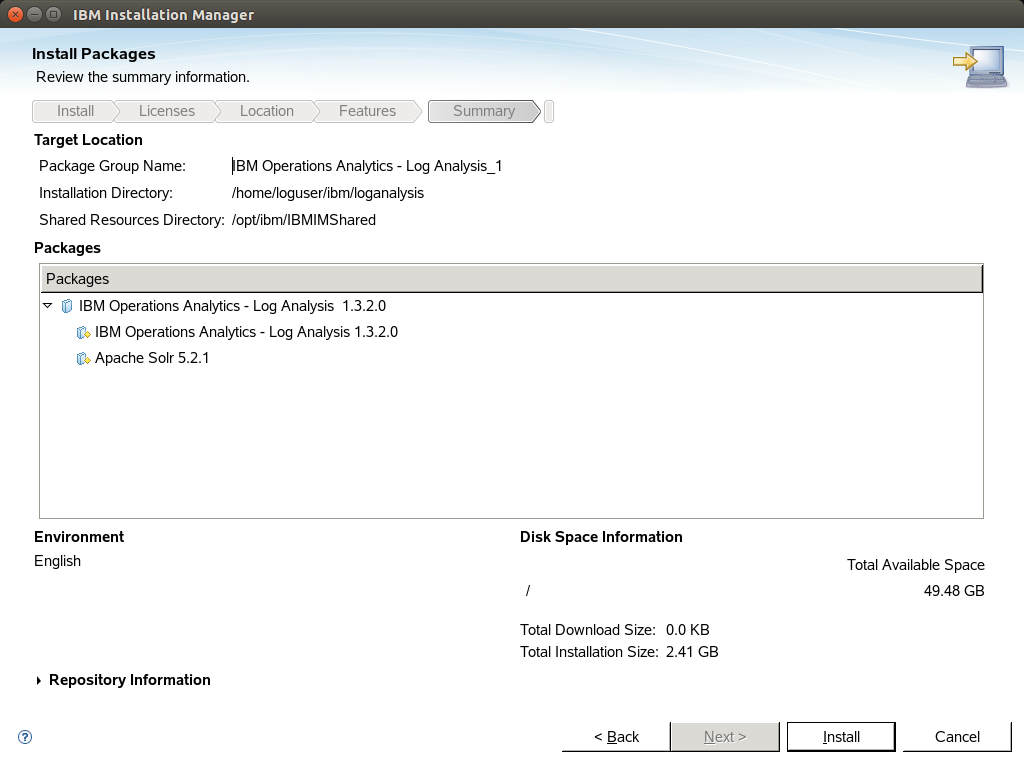Close the IBM Installation Manager window
This screenshot has height=768, width=1024.
click(x=15, y=14)
